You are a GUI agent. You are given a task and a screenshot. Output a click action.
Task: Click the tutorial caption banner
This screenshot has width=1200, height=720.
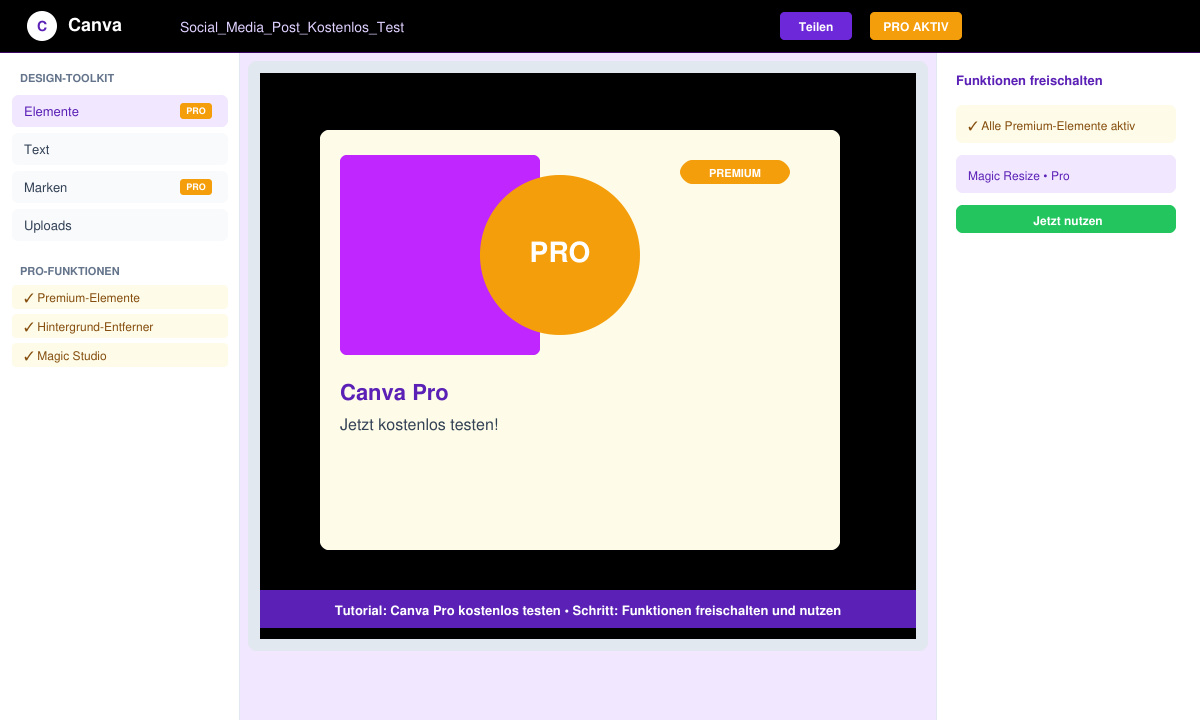(588, 609)
